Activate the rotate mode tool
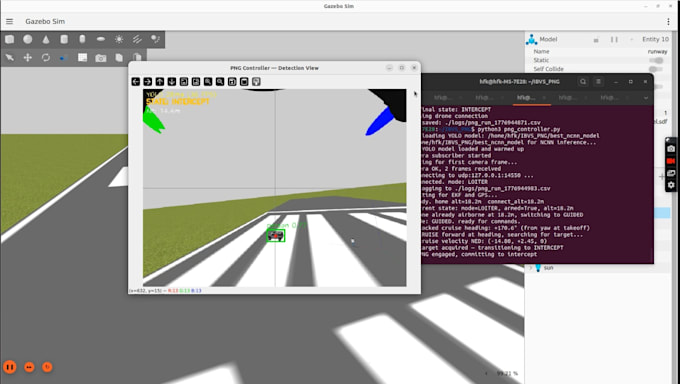 click(x=46, y=58)
